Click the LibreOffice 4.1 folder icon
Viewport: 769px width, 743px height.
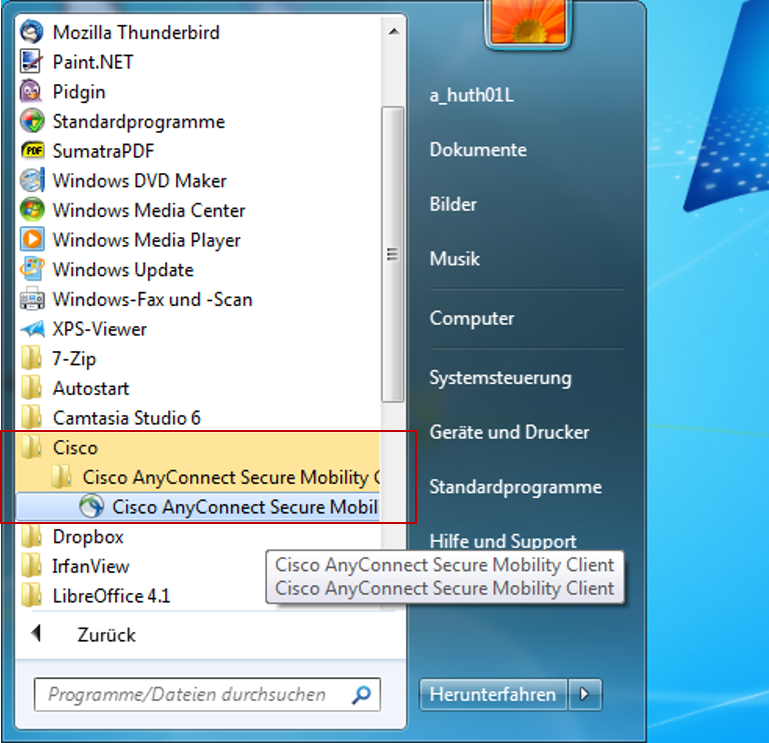pos(32,596)
